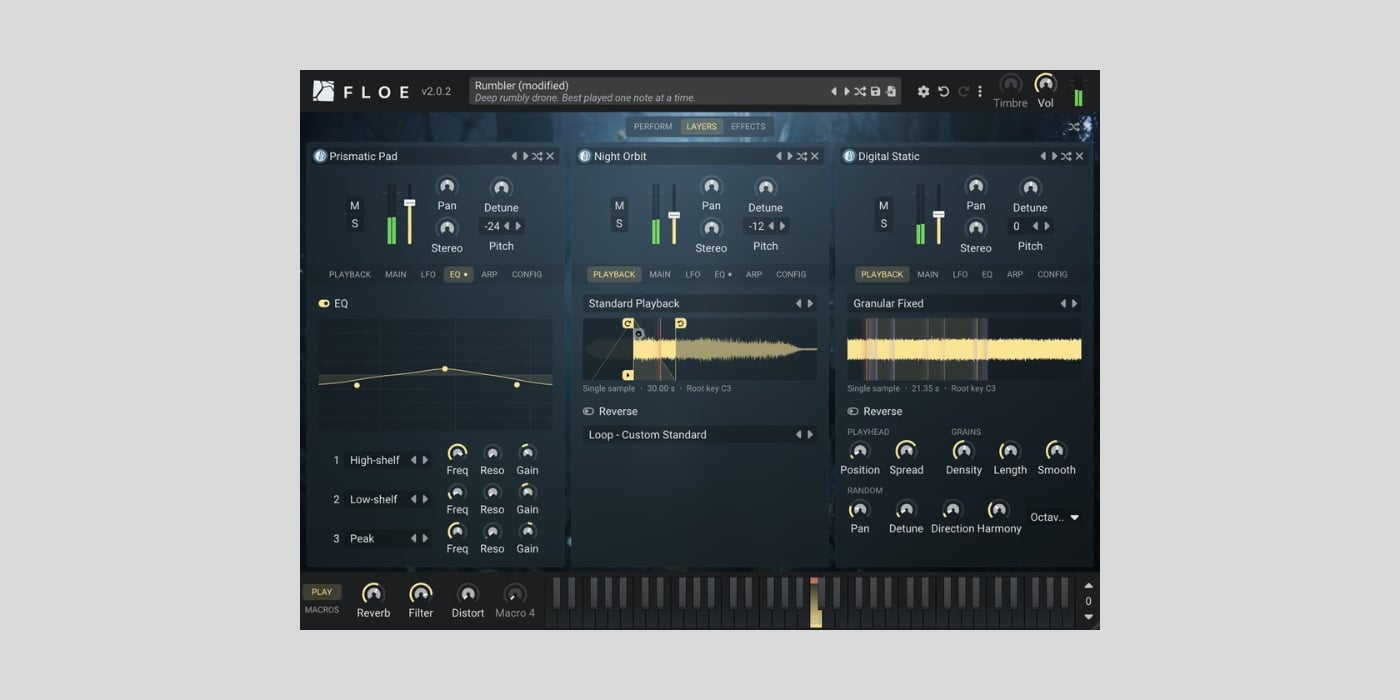Click the Night Orbit waveform display
The width and height of the screenshot is (1400, 700).
pos(700,349)
